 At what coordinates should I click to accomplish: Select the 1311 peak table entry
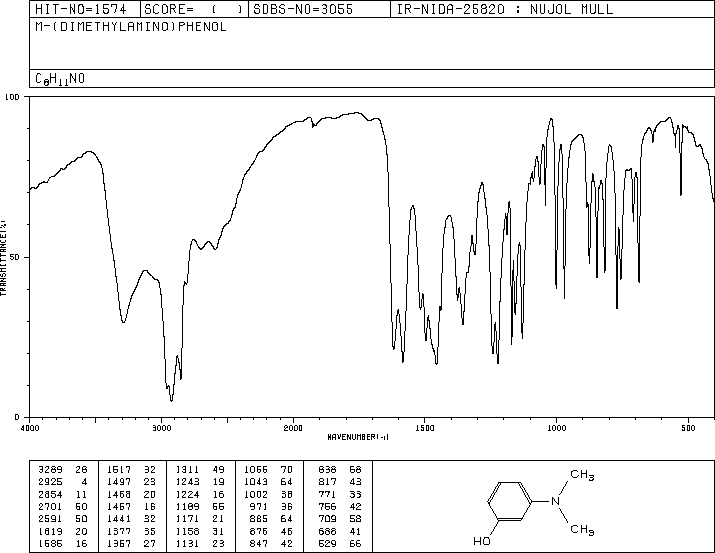(x=200, y=470)
